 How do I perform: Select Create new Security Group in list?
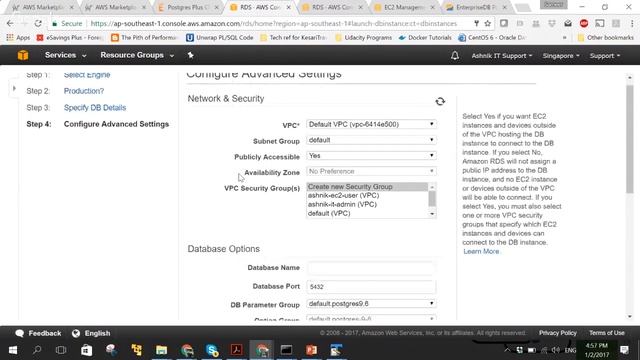pos(367,187)
